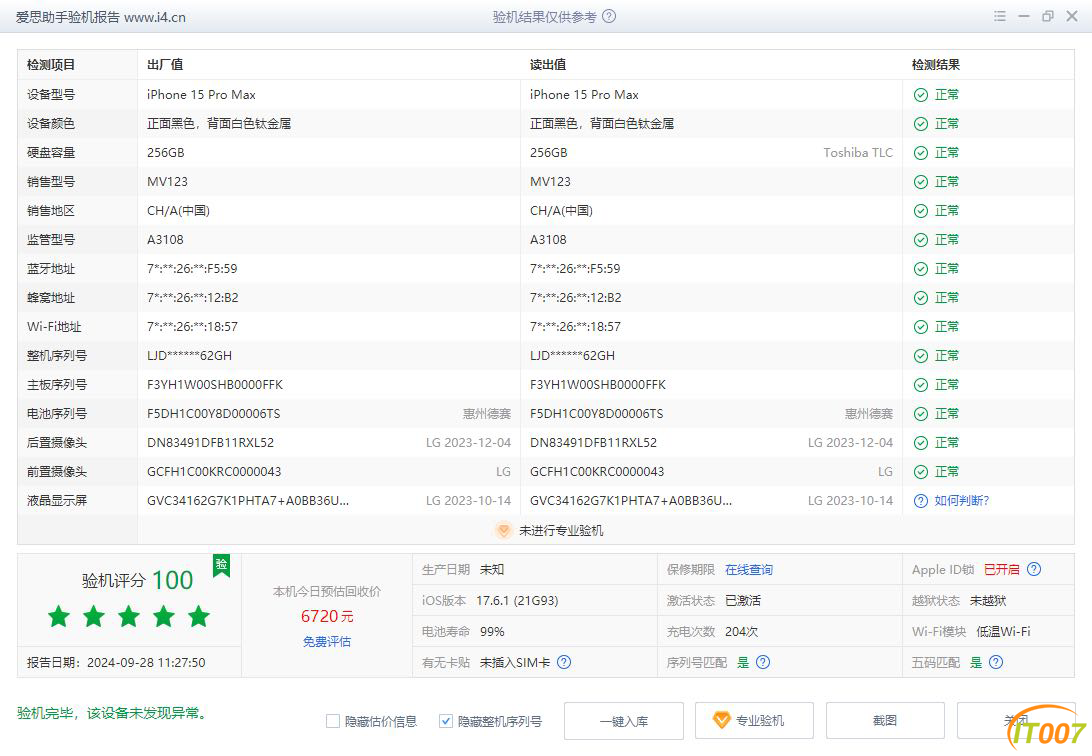Select 已激活 activation status value
This screenshot has height=756, width=1092.
743,601
